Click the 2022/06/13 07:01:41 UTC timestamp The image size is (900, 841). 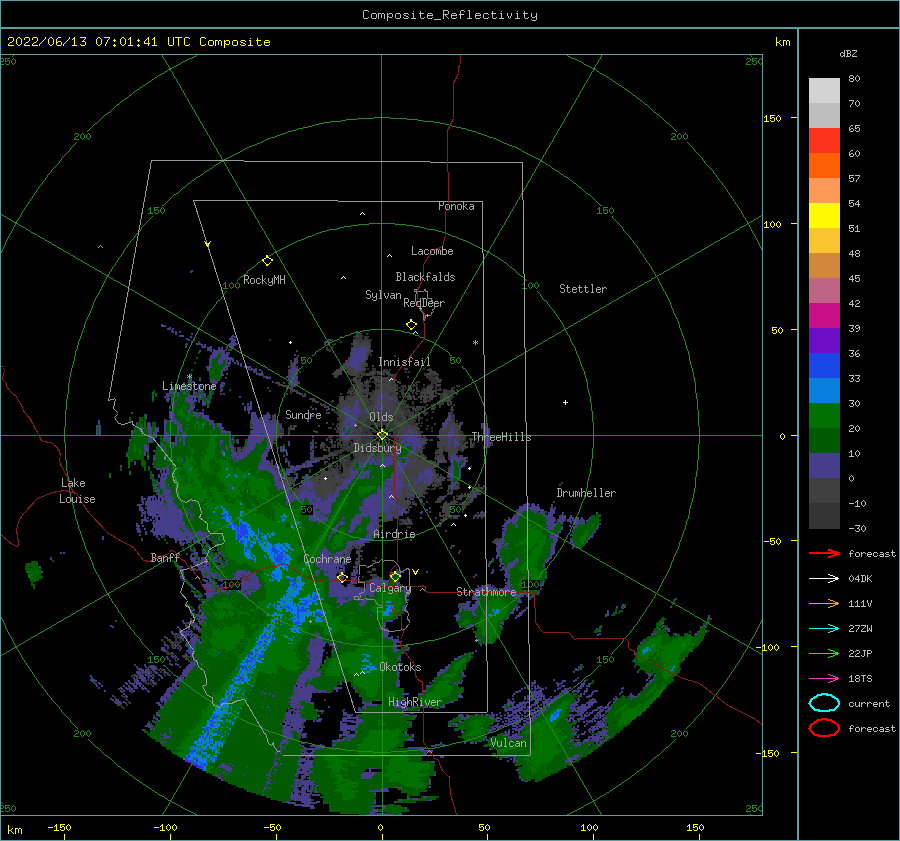(x=138, y=42)
